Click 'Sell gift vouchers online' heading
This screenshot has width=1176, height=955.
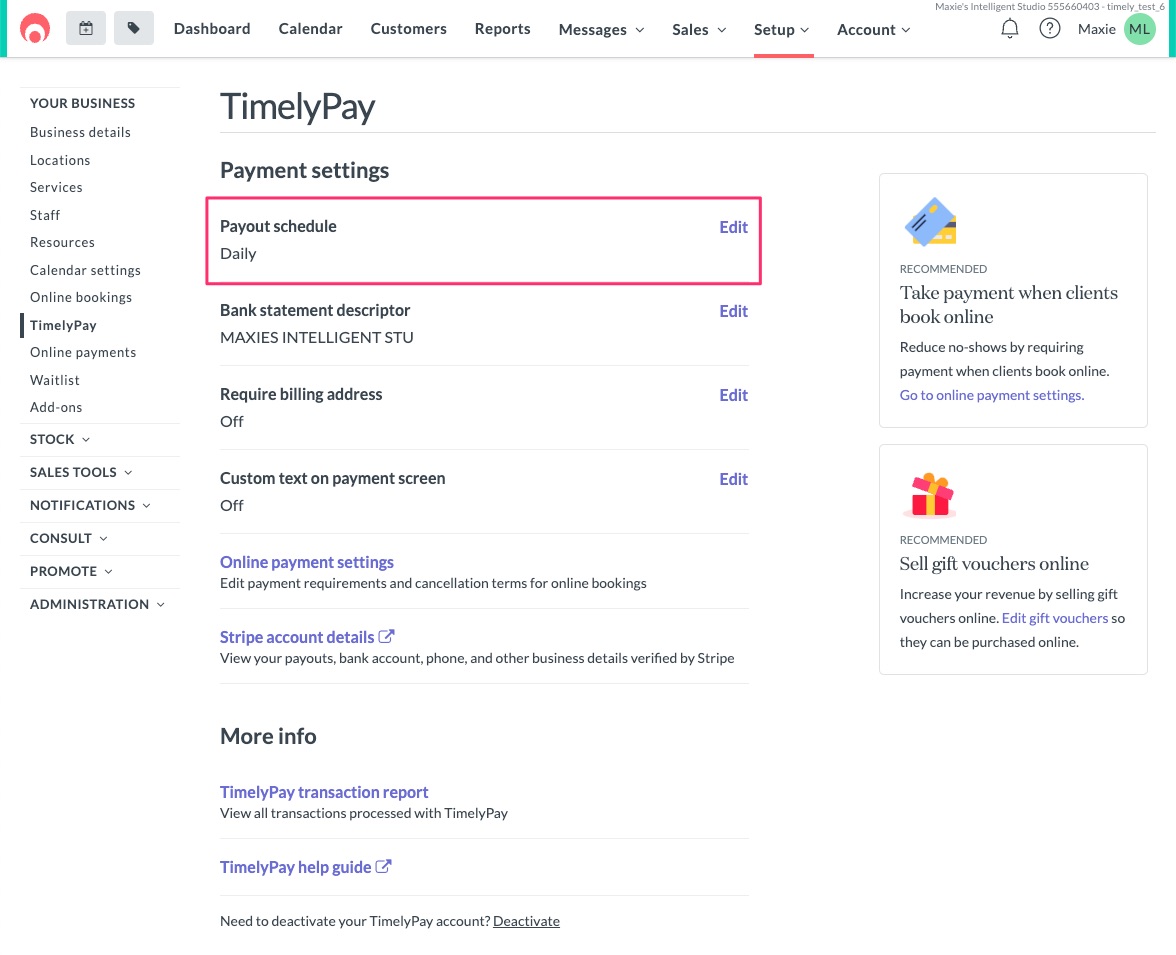coord(994,563)
